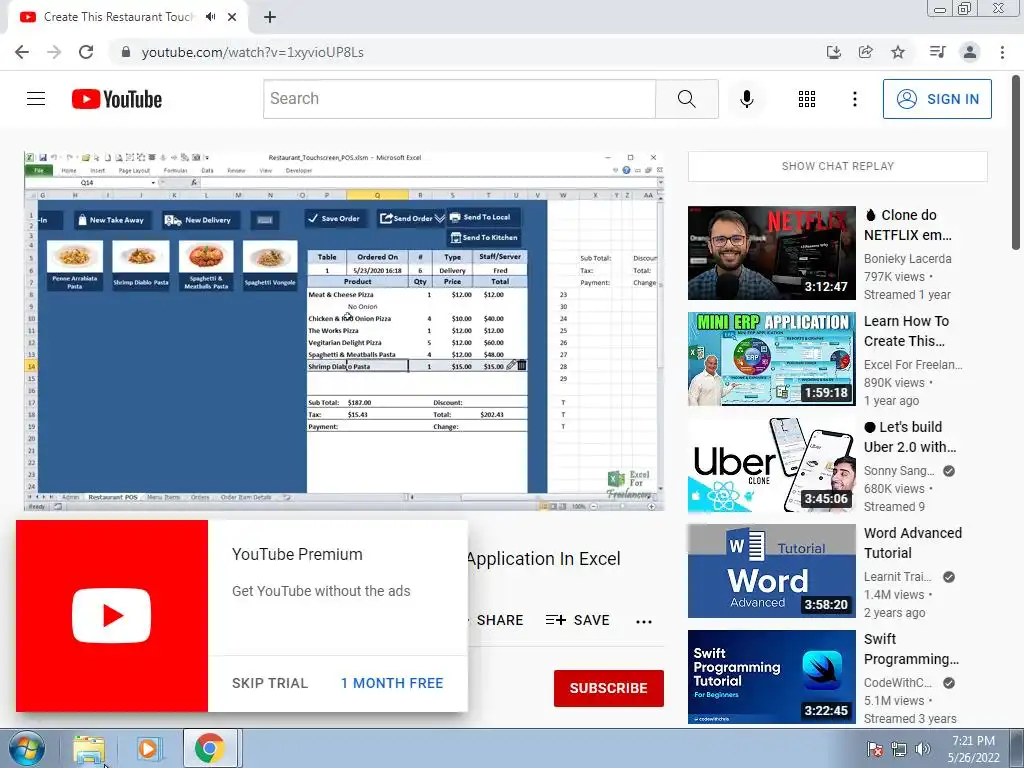
Task: Click the search magnifier button
Action: 686,99
